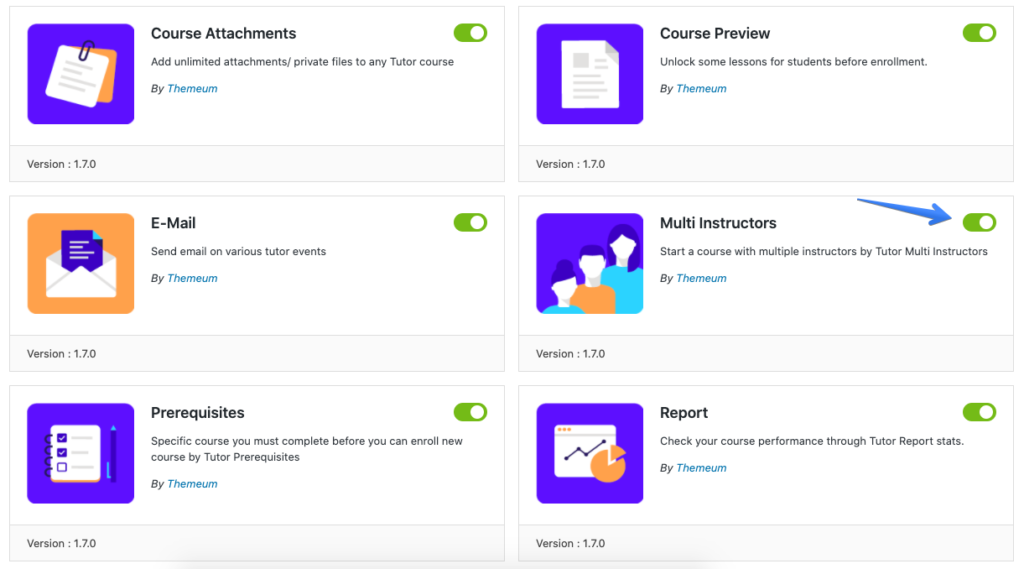Switch off the Prerequisites add-on
This screenshot has height=569, width=1024.
point(470,412)
